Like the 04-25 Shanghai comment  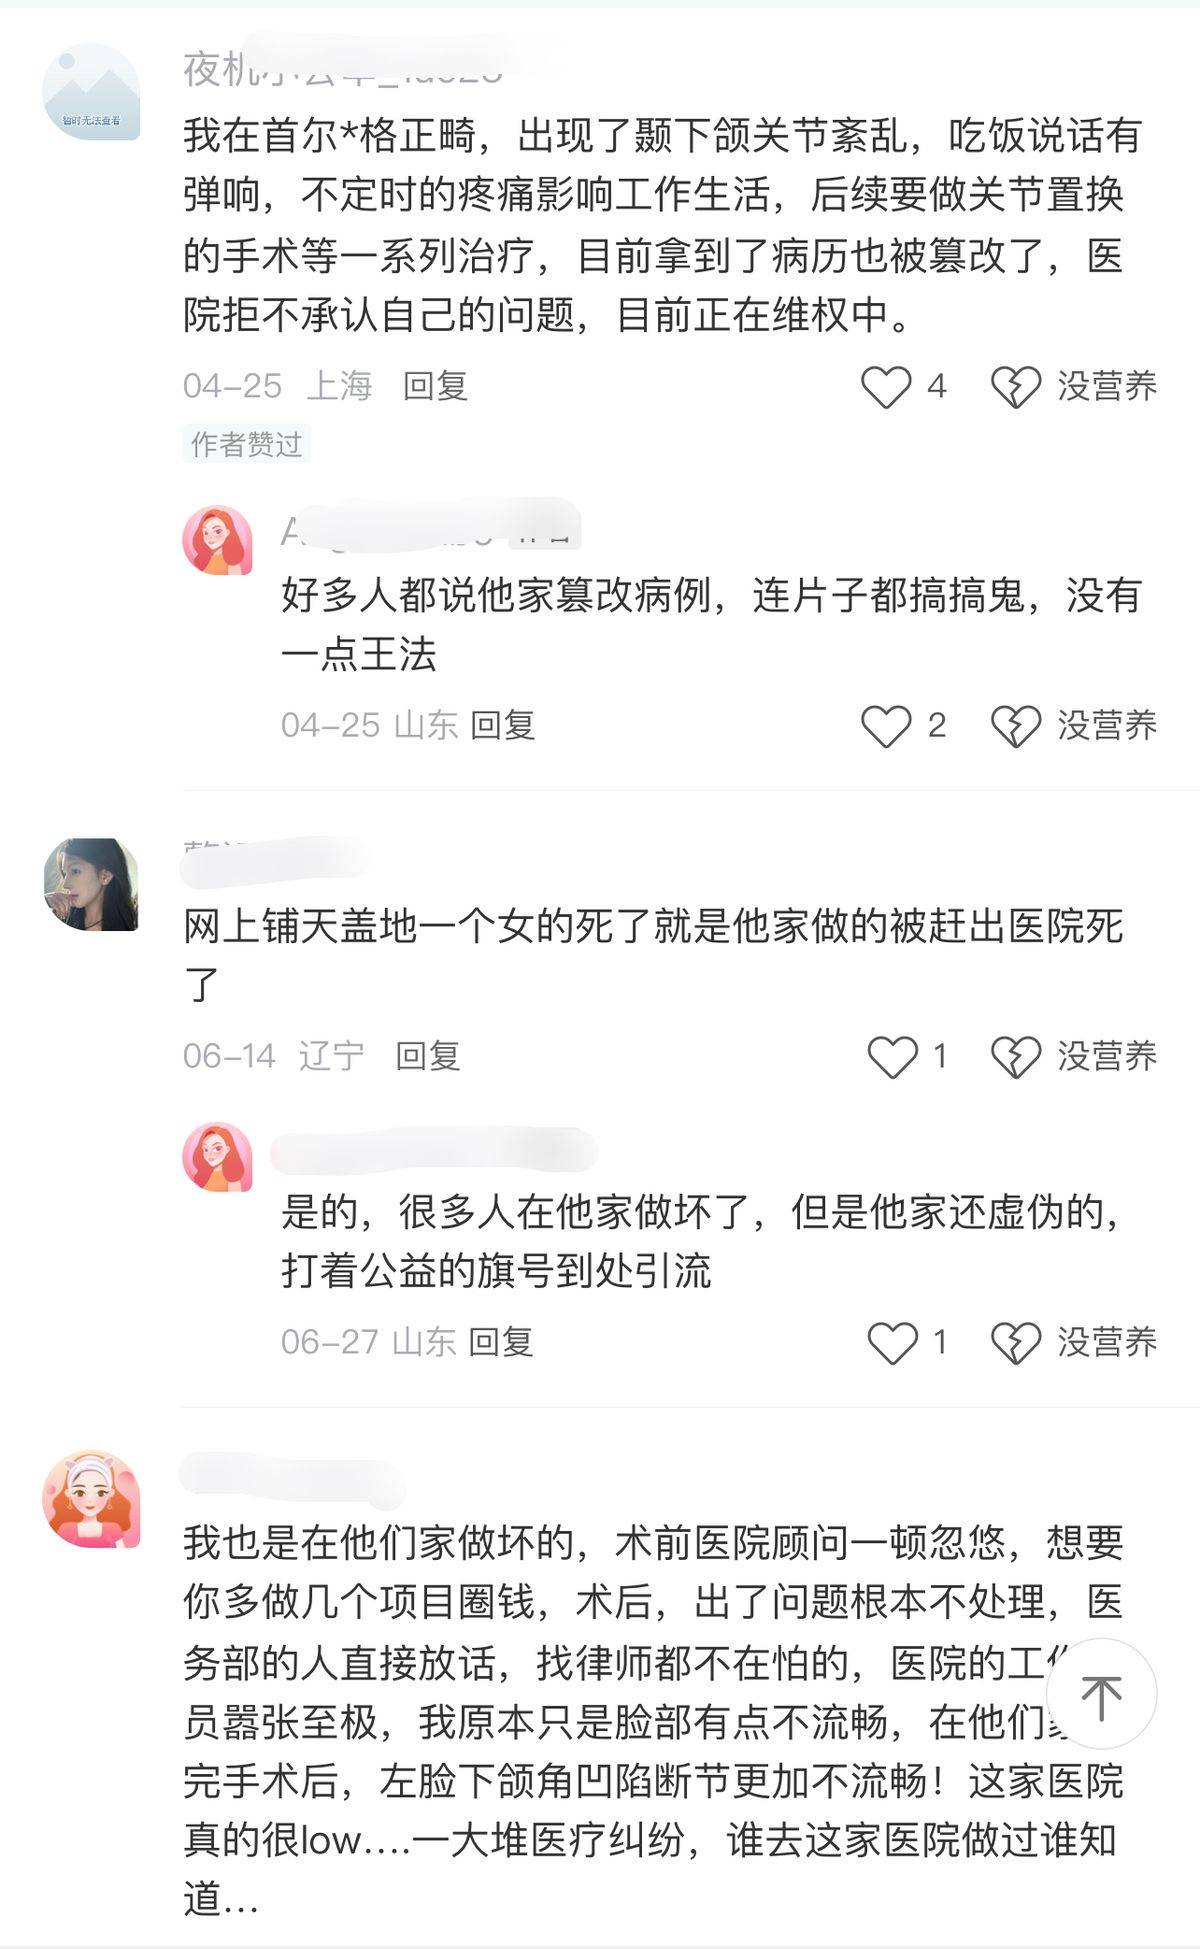886,387
